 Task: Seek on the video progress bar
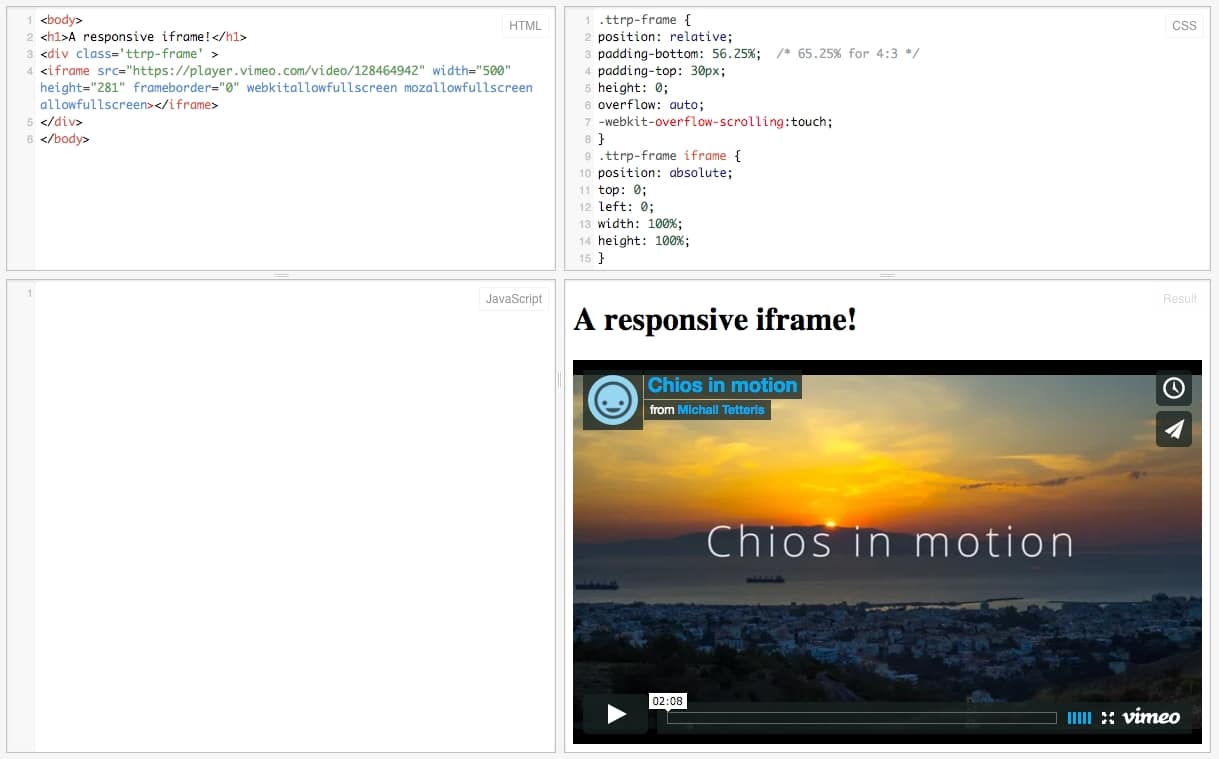click(x=861, y=718)
